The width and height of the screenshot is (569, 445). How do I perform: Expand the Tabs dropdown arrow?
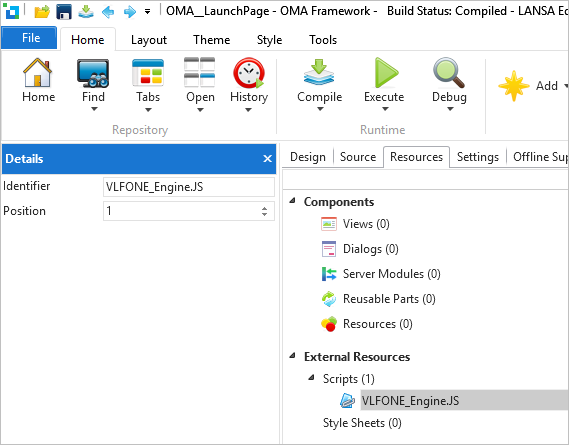pos(148,110)
